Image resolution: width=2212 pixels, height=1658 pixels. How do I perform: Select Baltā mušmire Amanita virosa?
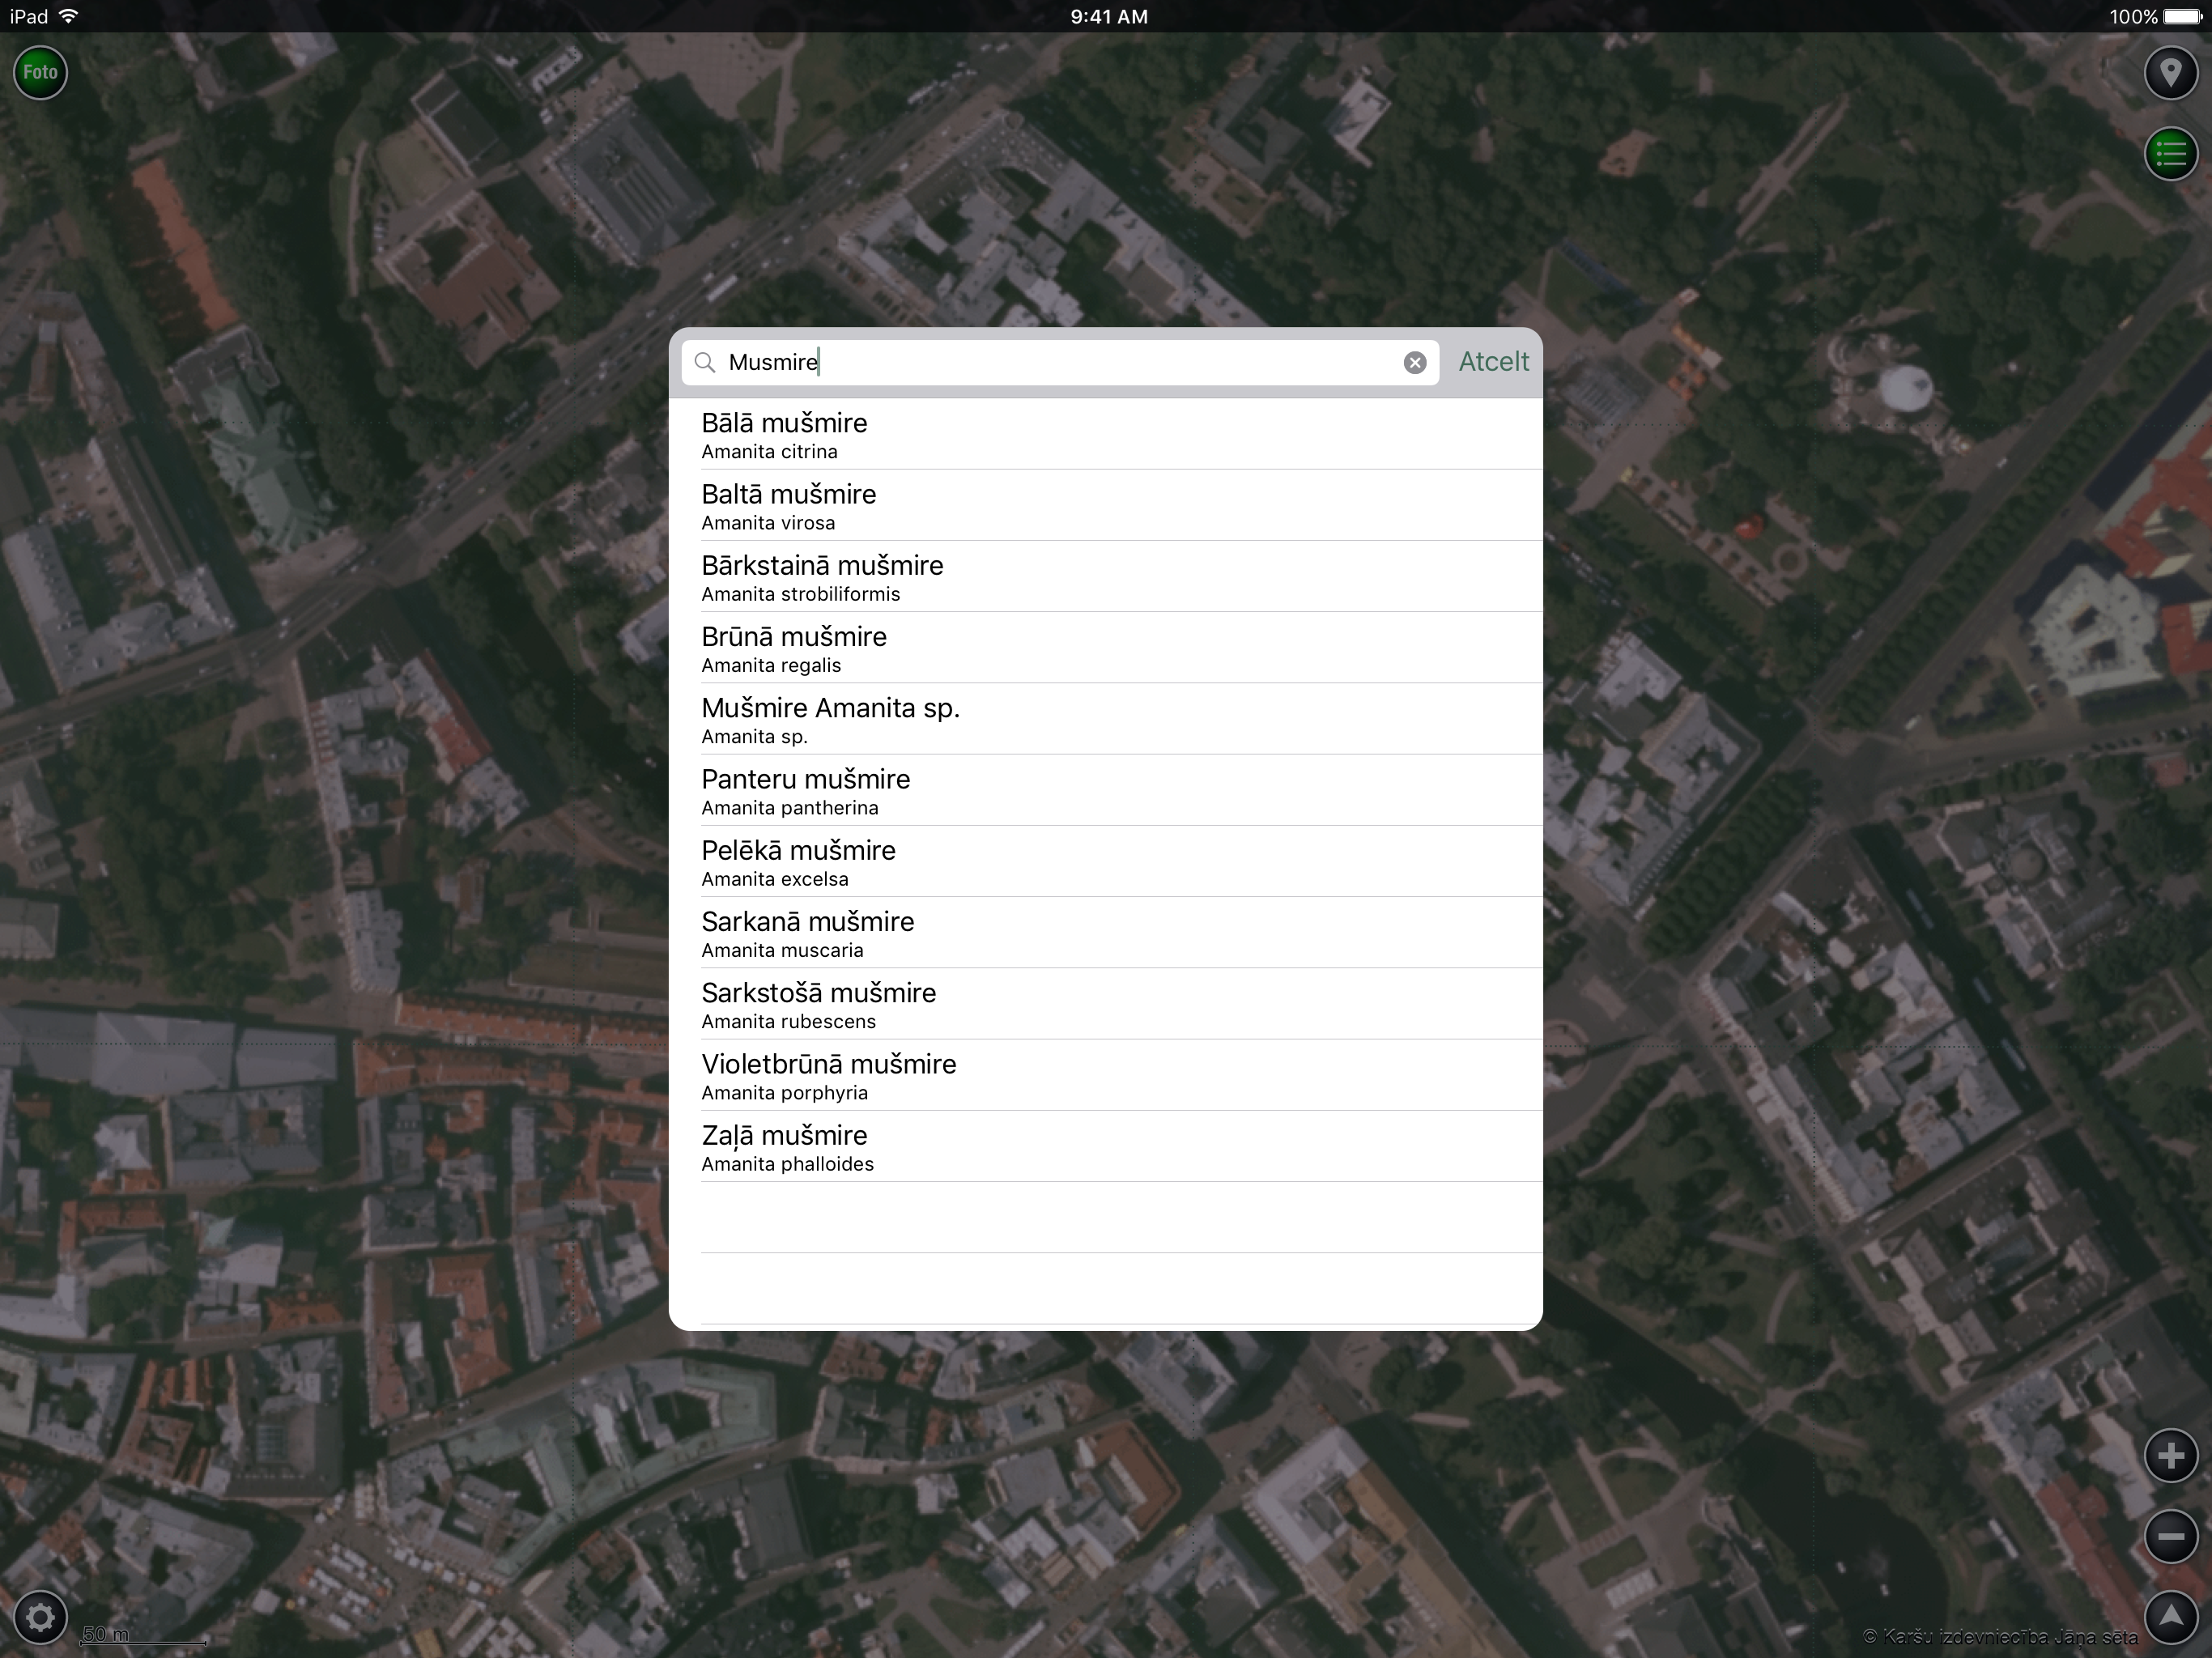click(x=1105, y=506)
